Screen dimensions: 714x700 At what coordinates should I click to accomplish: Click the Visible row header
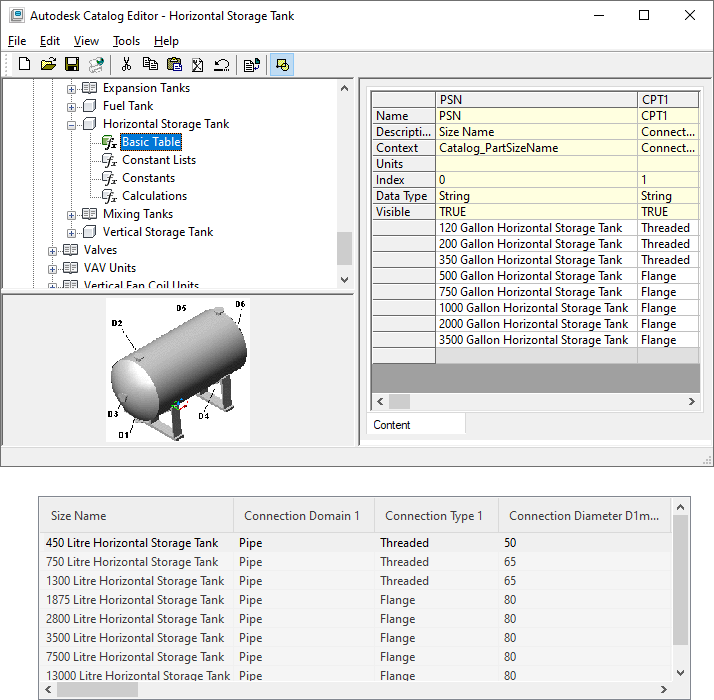coord(403,212)
